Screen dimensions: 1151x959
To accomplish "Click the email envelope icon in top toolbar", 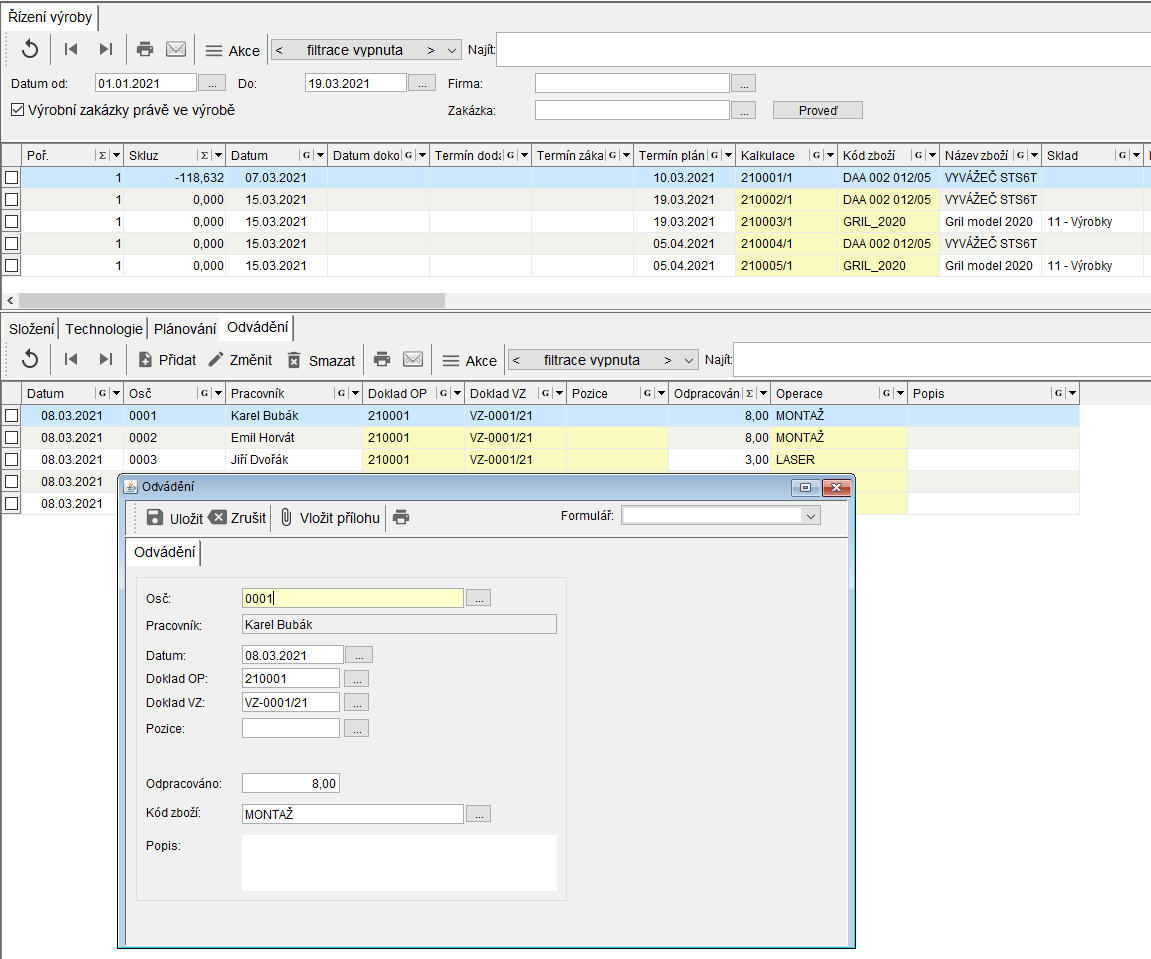I will (176, 49).
